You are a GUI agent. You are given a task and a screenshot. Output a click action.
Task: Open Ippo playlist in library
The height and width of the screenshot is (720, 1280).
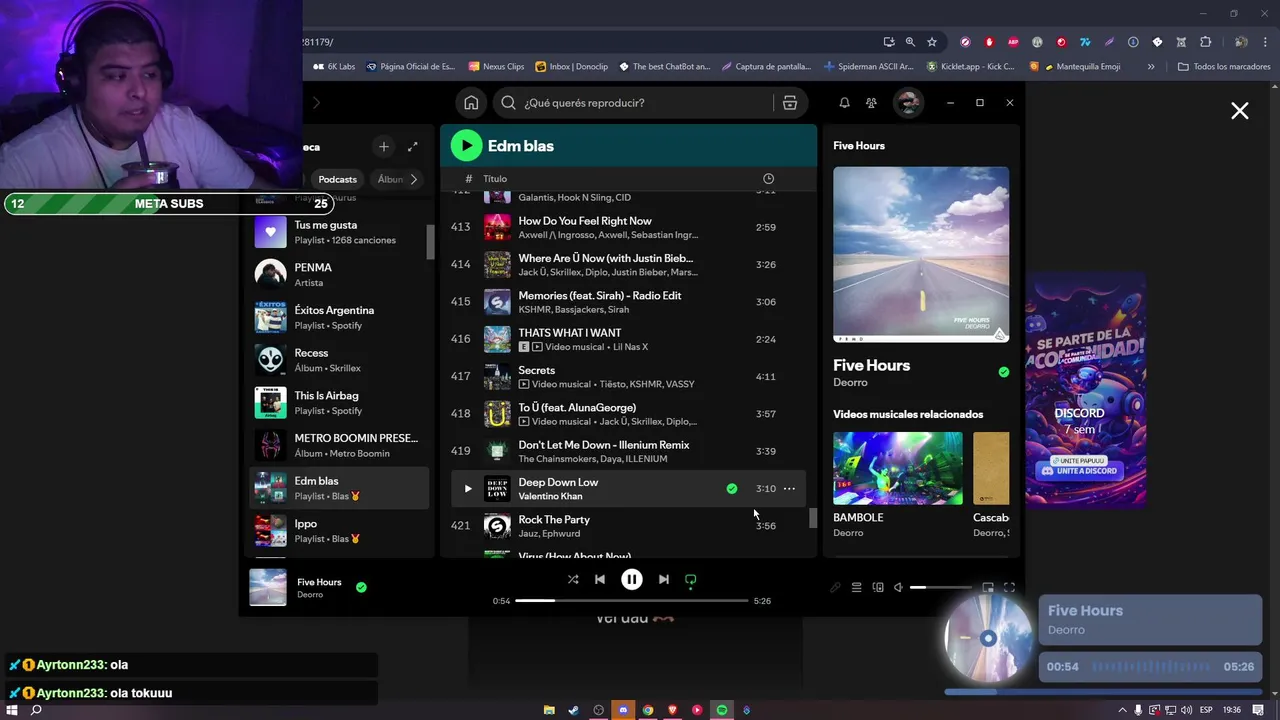339,531
